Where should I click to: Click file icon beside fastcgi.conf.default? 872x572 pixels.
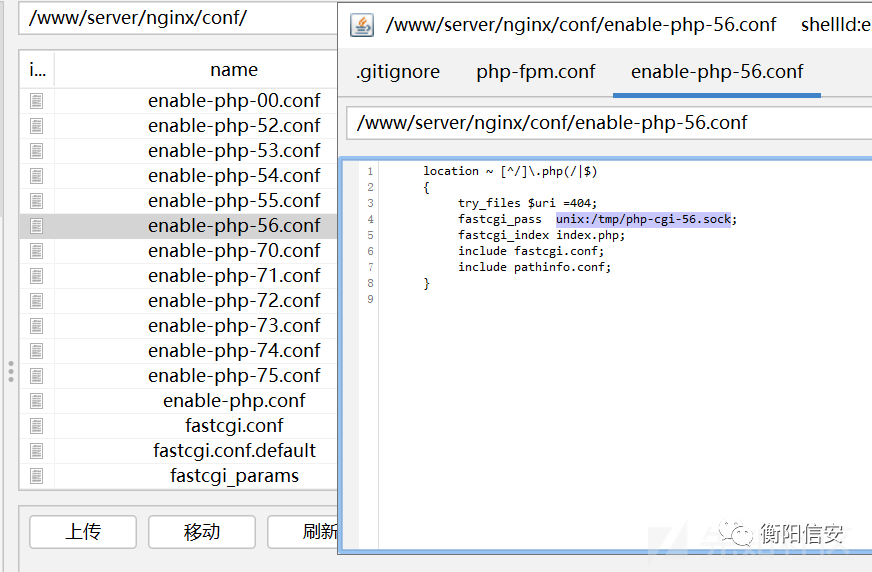[36, 451]
